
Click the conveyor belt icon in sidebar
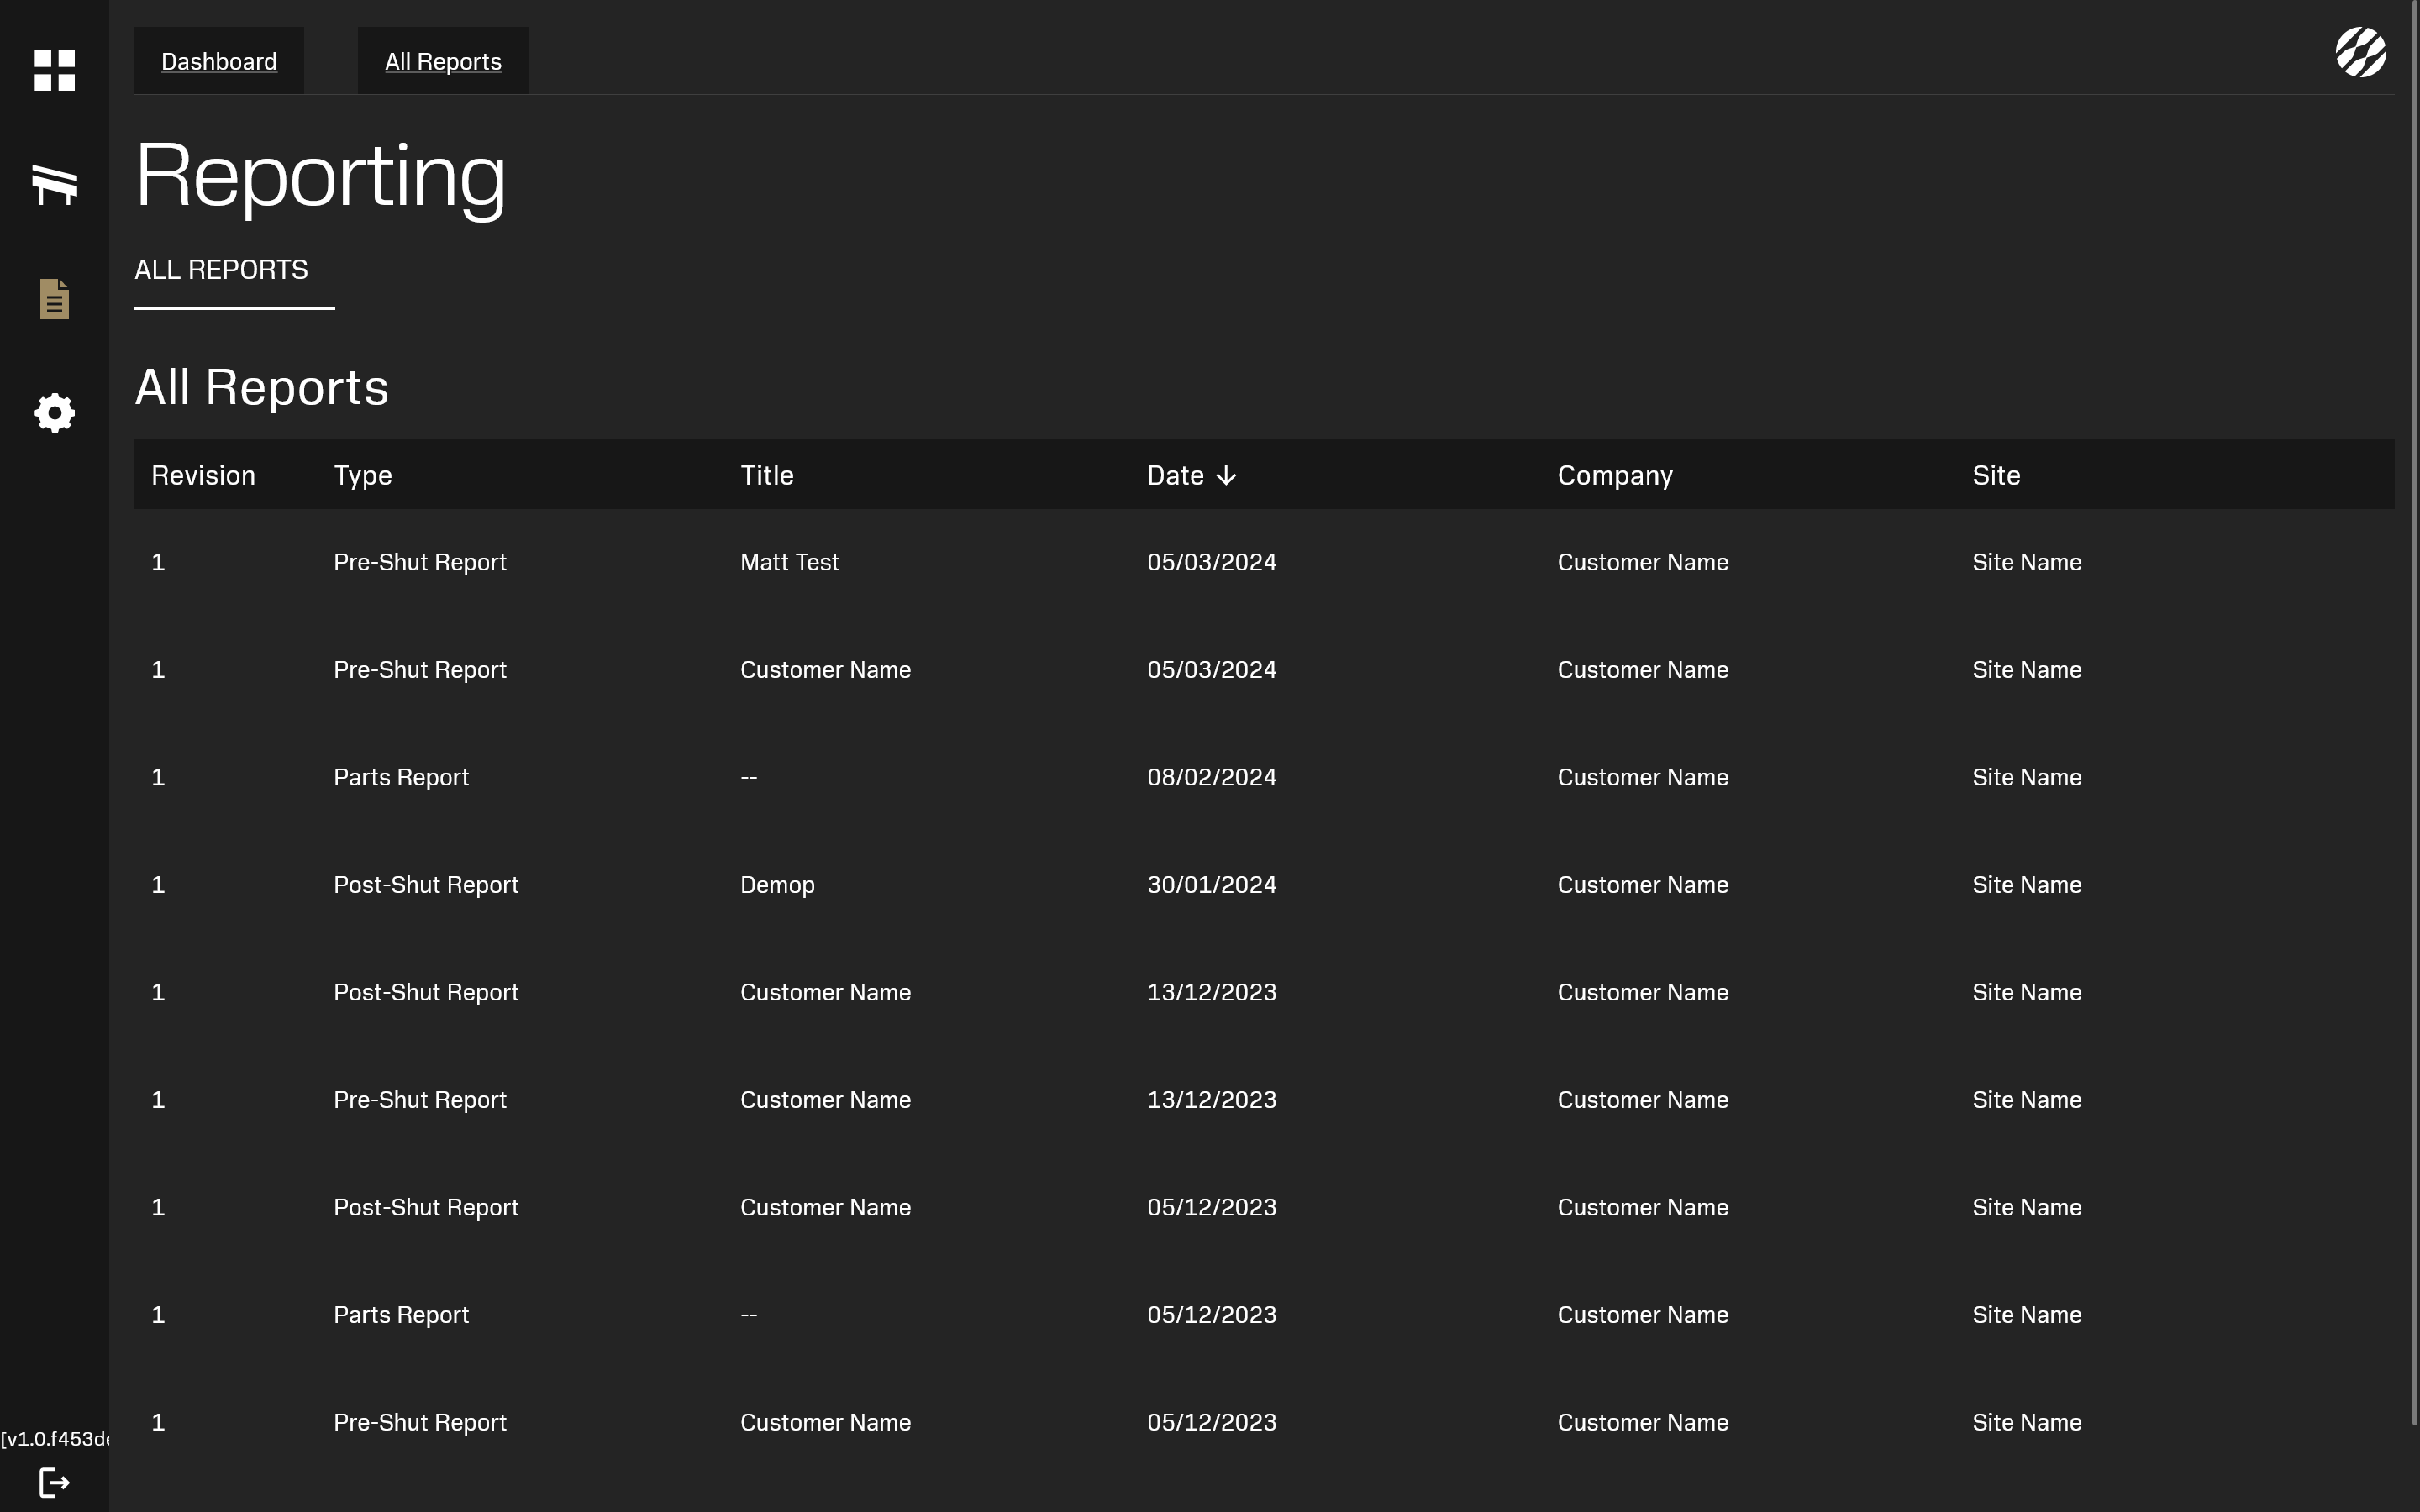coord(54,185)
